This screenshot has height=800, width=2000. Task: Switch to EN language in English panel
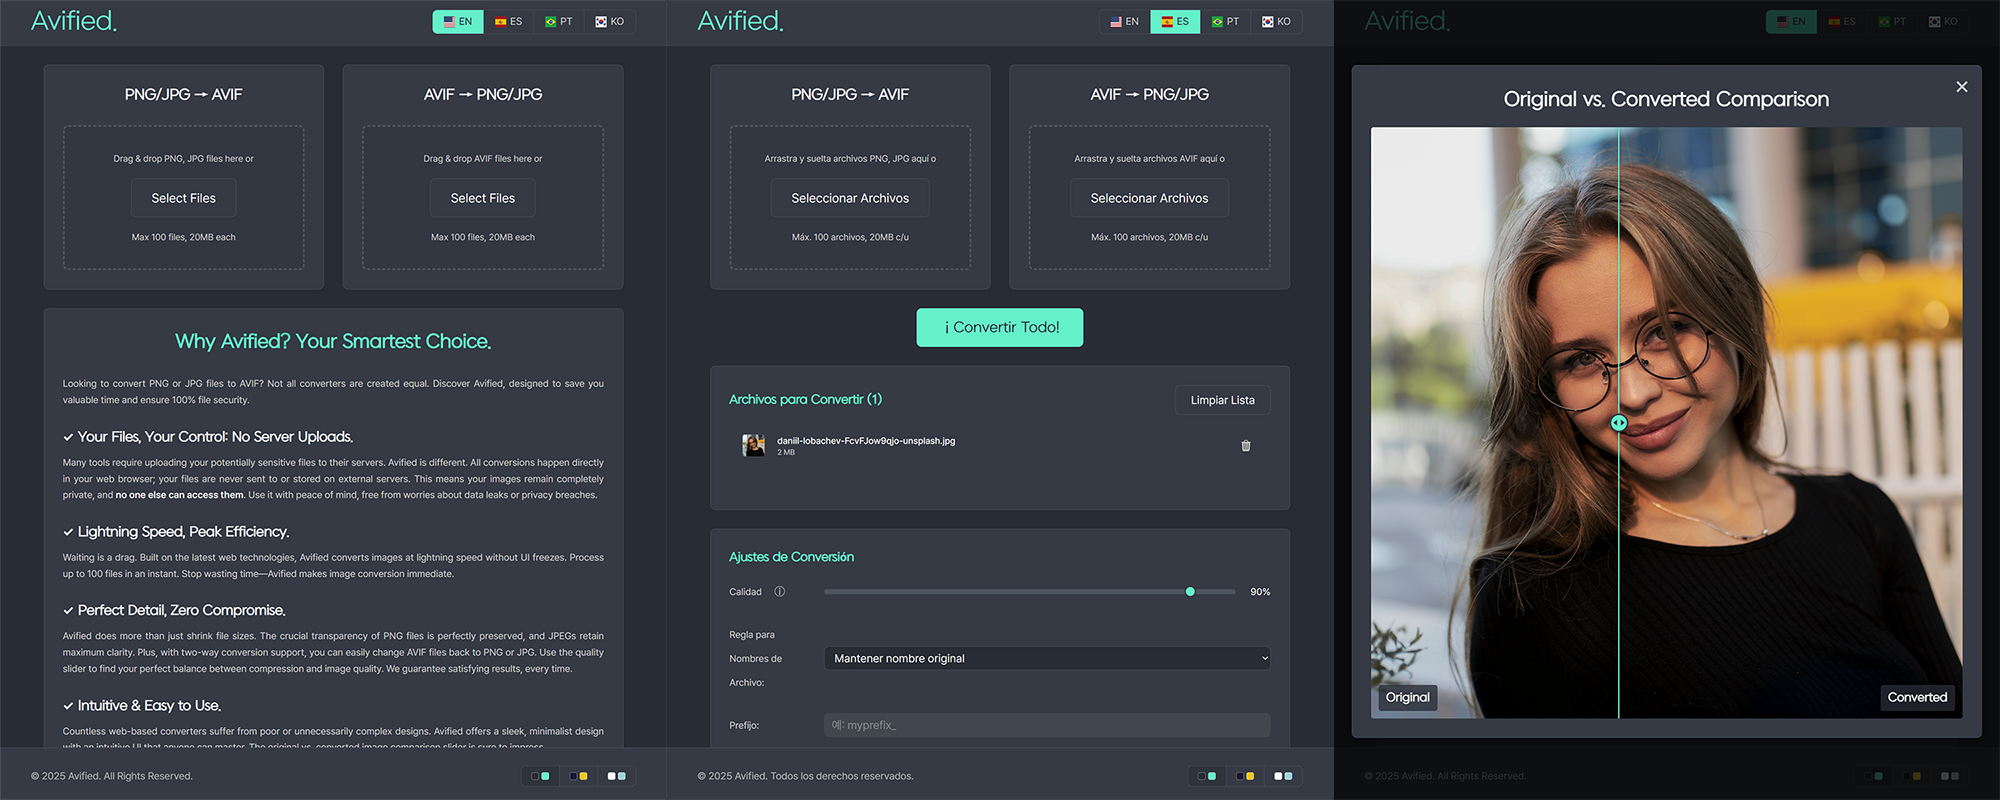point(458,21)
